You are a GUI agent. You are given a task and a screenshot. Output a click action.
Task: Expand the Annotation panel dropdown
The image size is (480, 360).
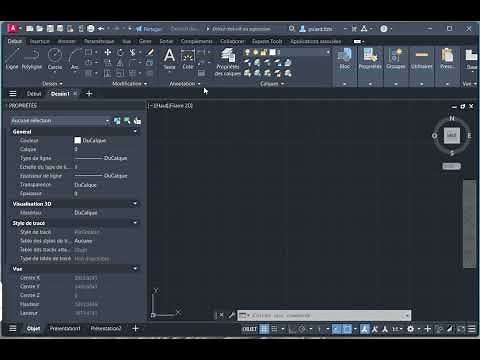point(185,84)
